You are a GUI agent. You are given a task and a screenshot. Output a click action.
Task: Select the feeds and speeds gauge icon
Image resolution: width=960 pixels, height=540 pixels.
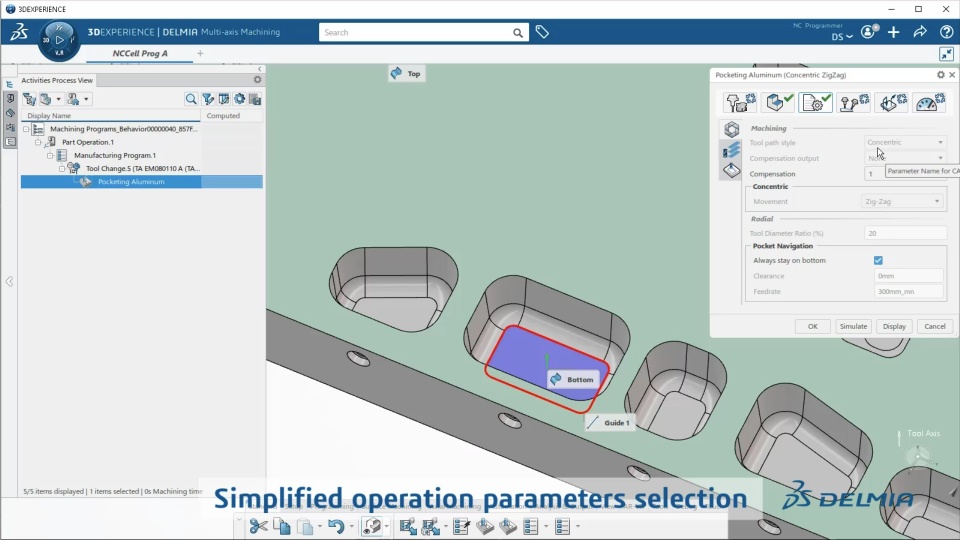pyautogui.click(x=930, y=102)
